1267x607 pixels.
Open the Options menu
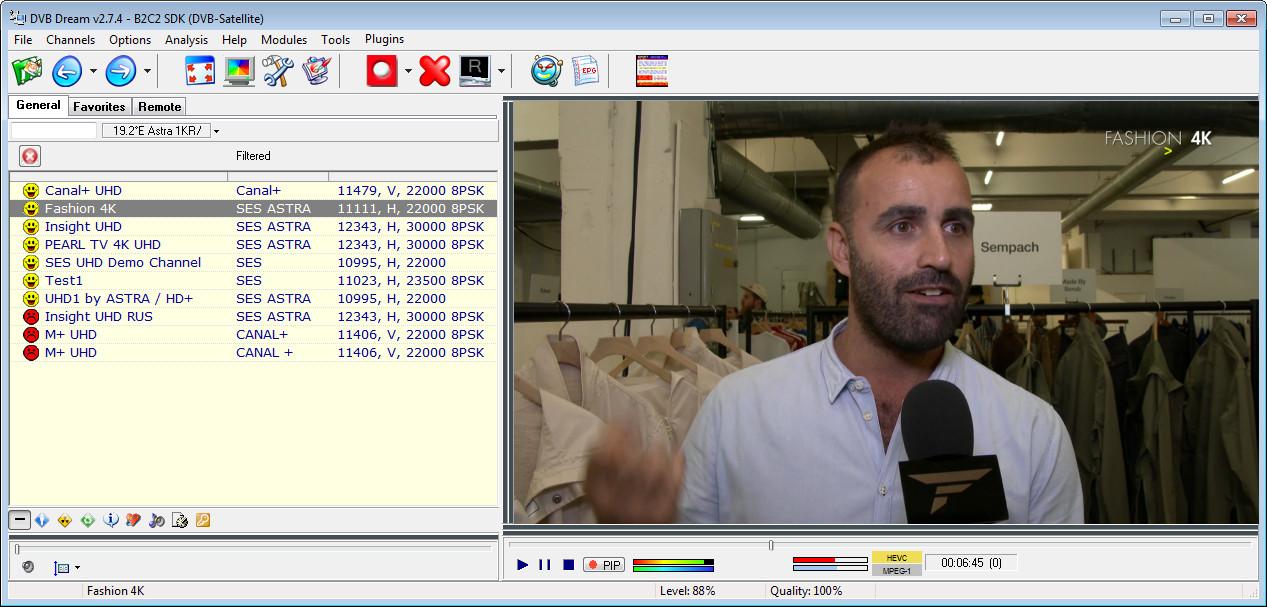click(130, 40)
